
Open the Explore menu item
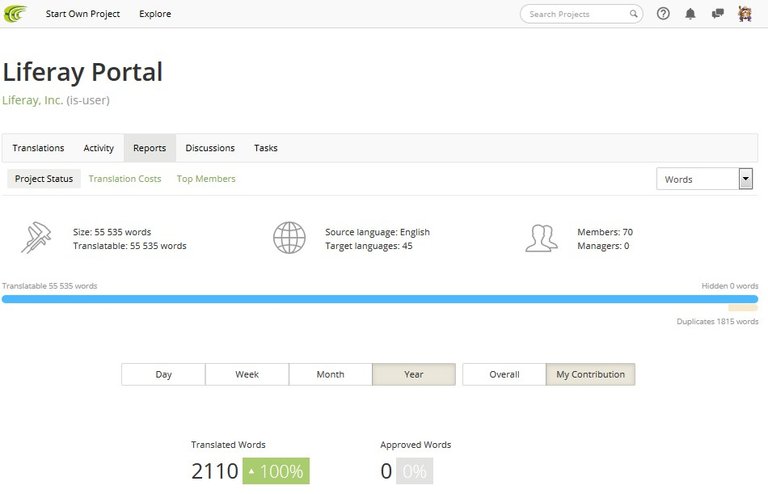pos(155,14)
